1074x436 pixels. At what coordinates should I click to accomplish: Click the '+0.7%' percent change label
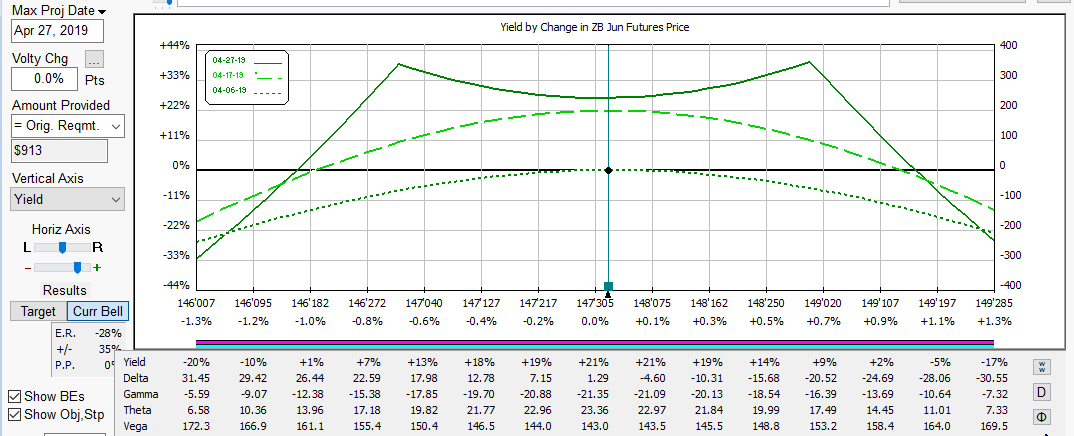tap(823, 320)
